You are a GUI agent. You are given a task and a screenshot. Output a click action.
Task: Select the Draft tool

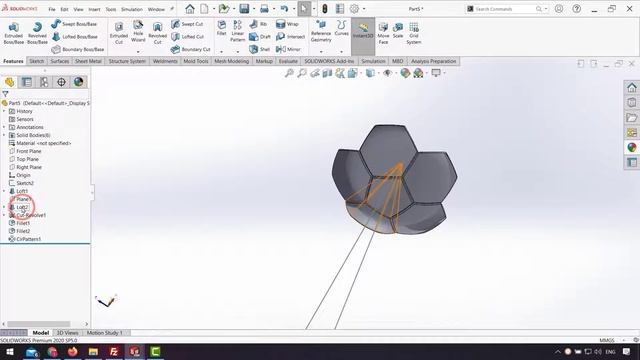pyautogui.click(x=260, y=37)
